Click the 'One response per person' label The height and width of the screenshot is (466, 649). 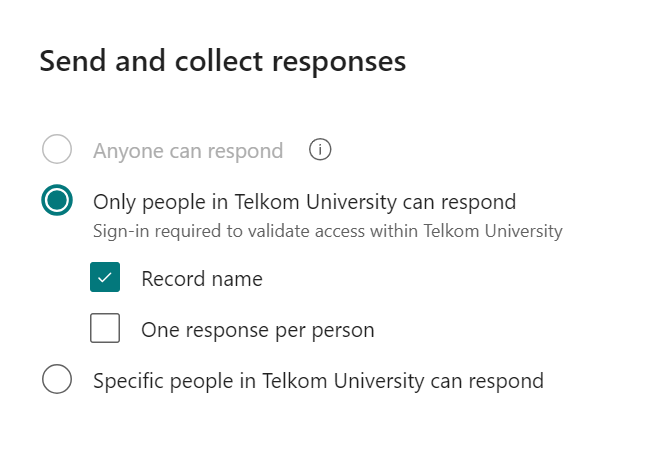(x=258, y=329)
